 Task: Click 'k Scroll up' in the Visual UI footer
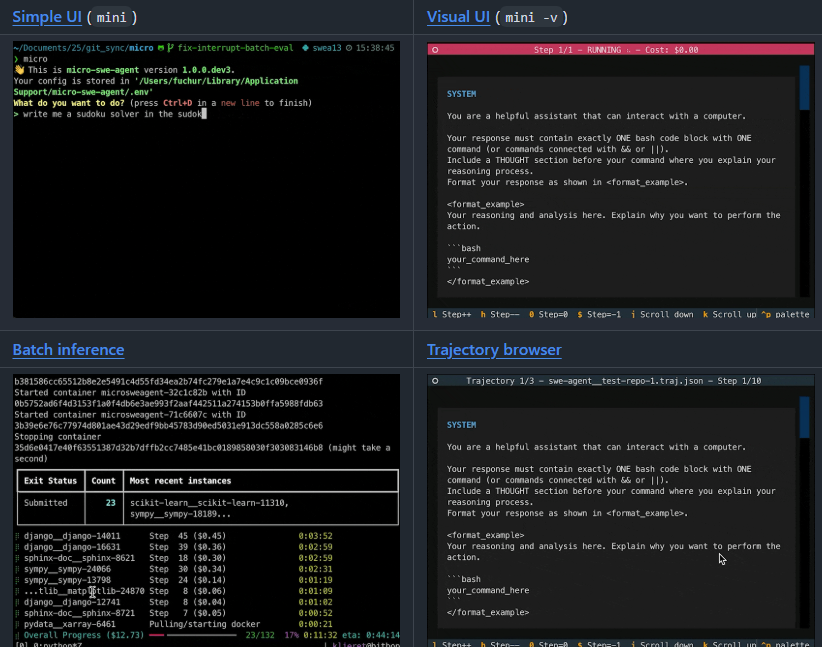pos(729,315)
